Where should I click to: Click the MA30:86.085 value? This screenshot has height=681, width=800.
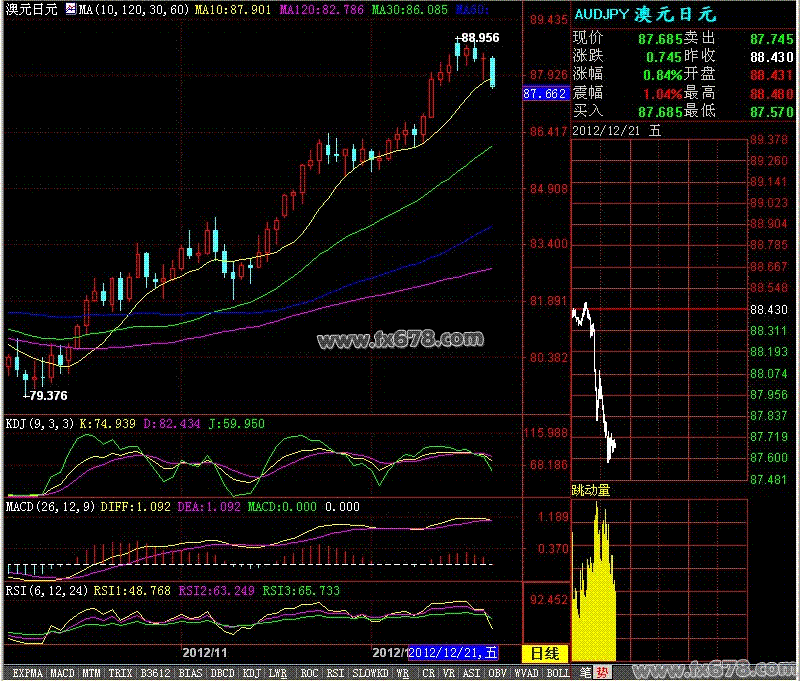tap(410, 9)
